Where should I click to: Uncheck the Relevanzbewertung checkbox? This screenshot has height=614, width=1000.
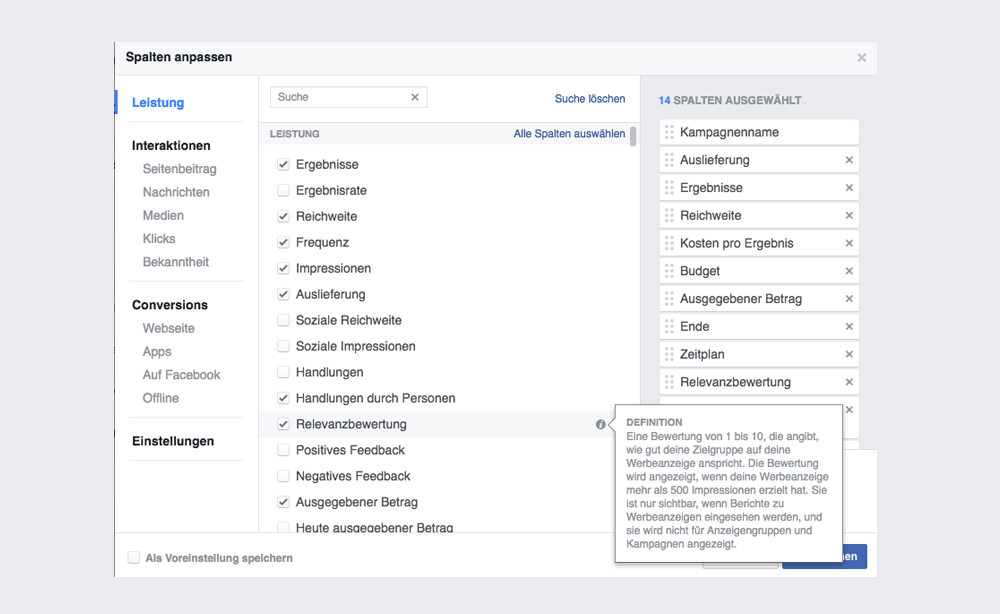point(283,424)
